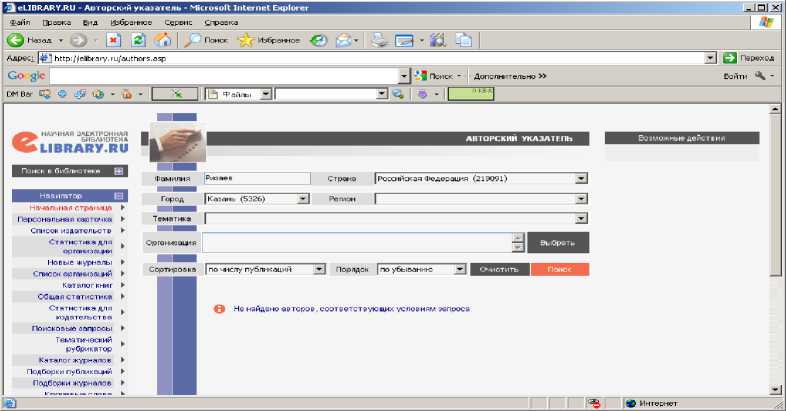
Task: Open the 'Регион' dropdown
Action: tap(581, 199)
